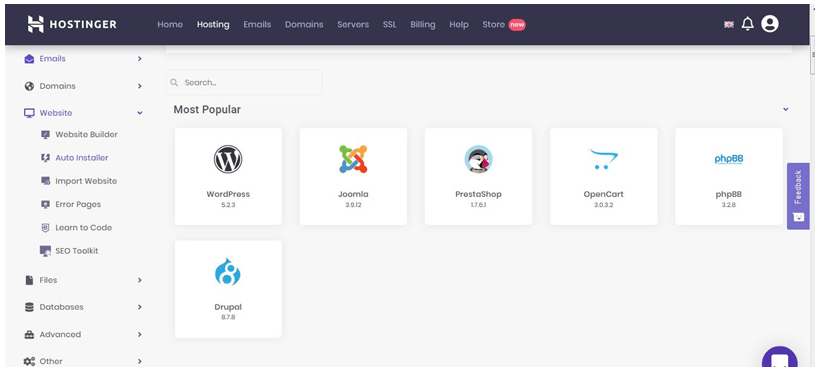This screenshot has height=369, width=815.
Task: Click the Website monitor sidebar icon
Action: pyautogui.click(x=29, y=113)
